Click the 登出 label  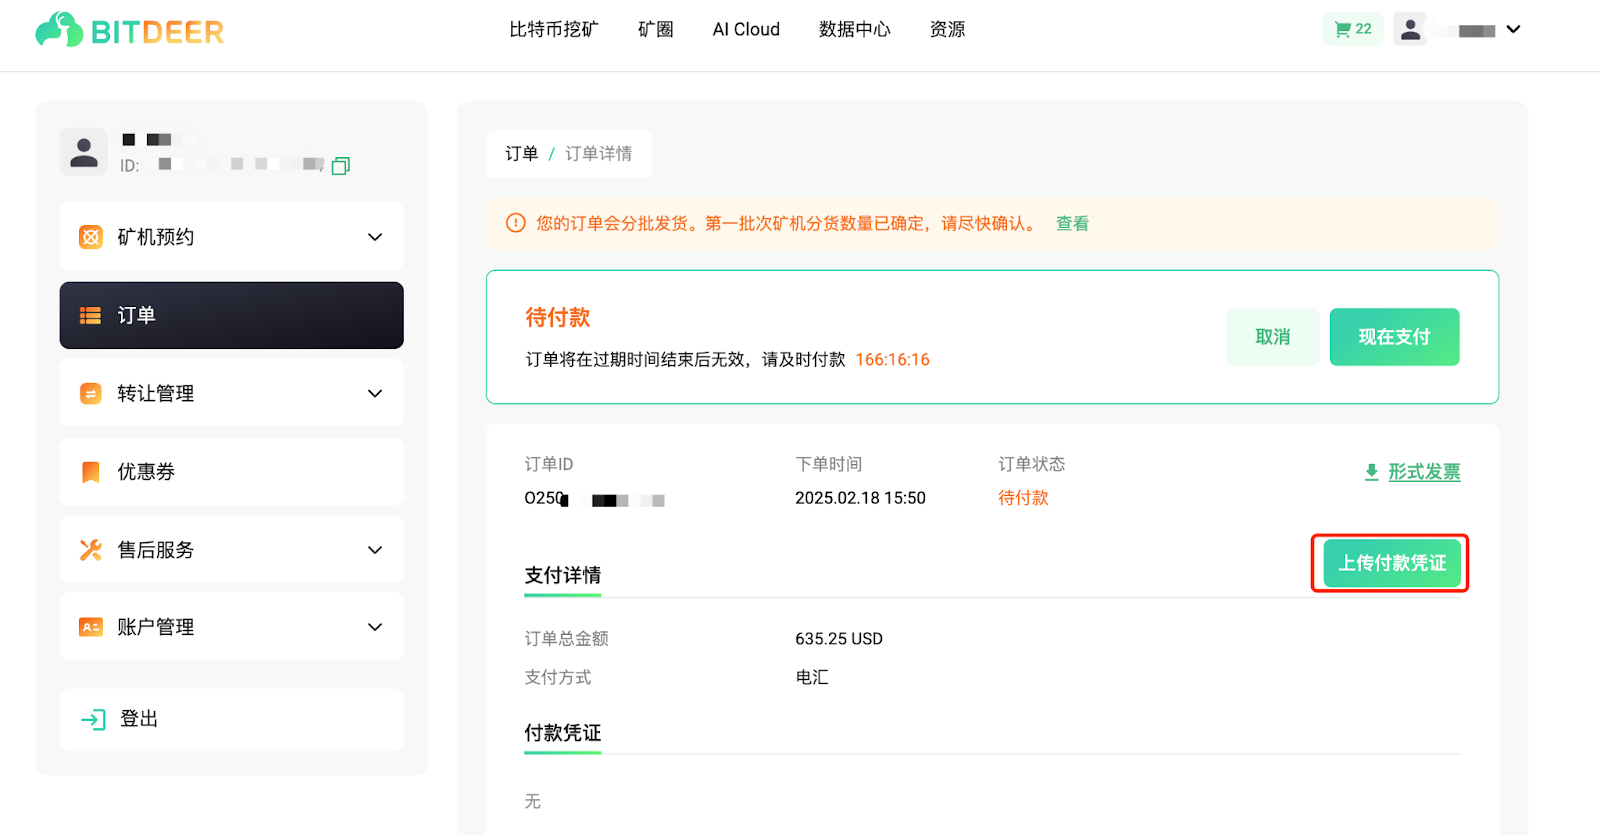tap(139, 719)
